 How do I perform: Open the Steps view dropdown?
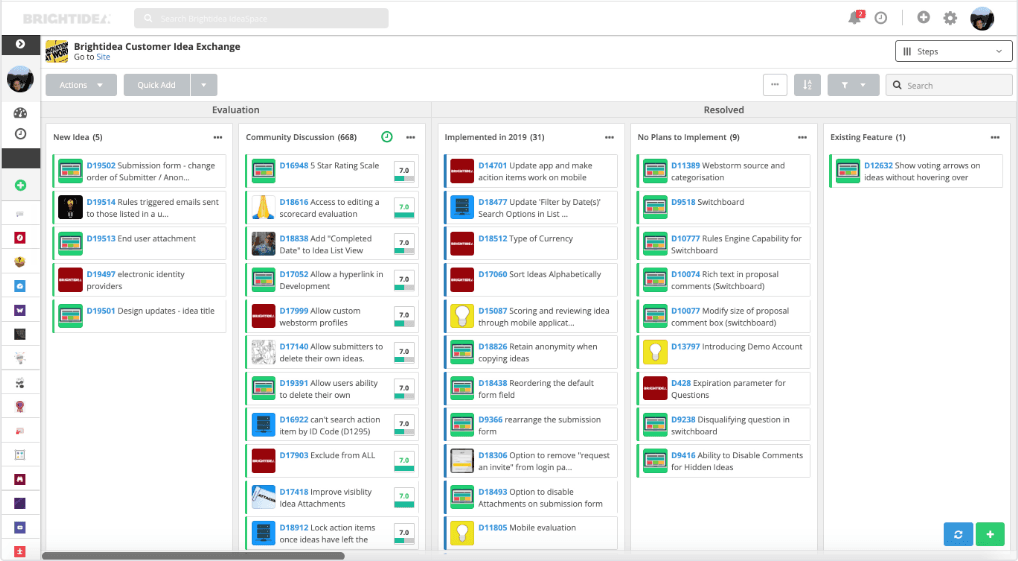953,51
